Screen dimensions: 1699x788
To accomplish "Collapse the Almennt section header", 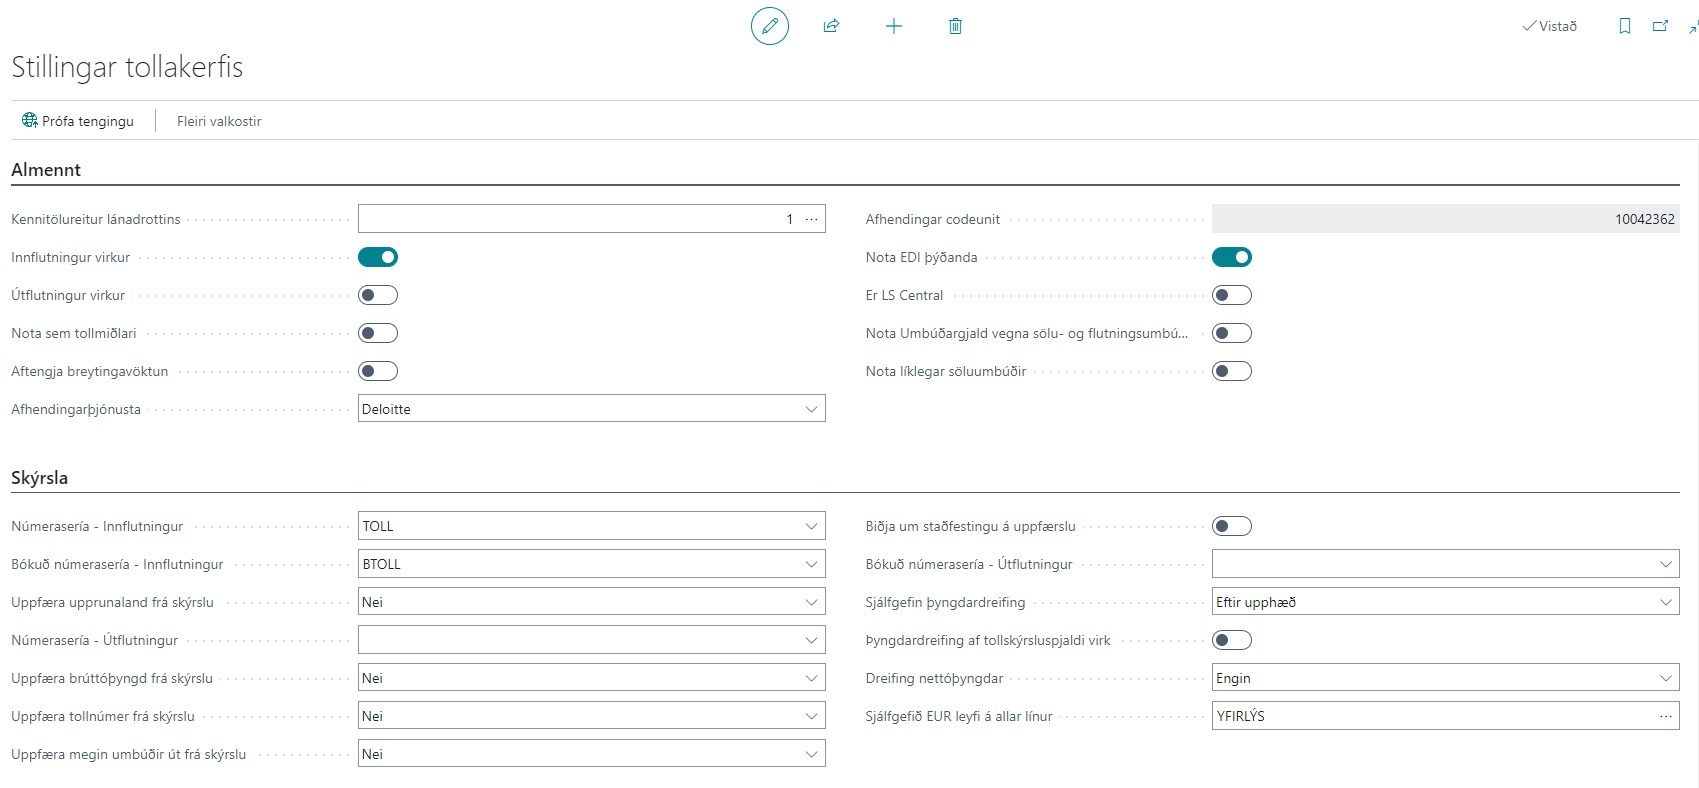I will click(x=46, y=170).
